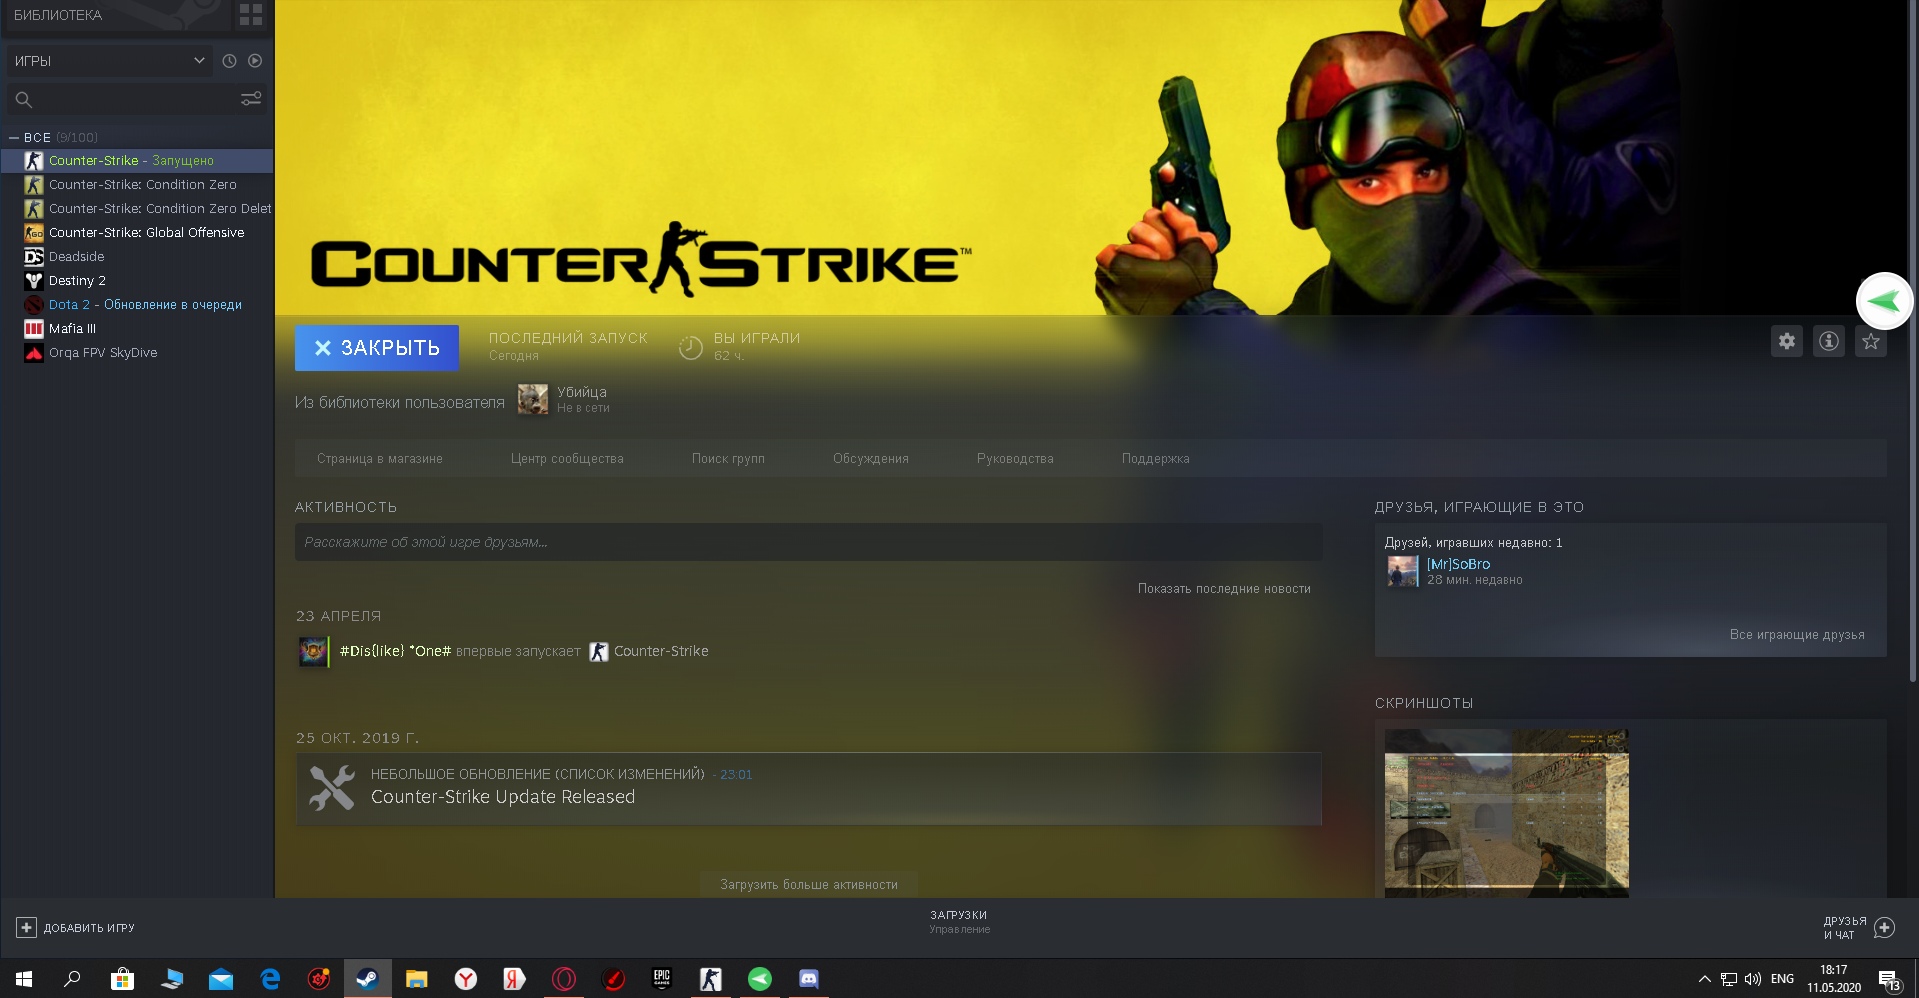Click the add game plus icon
Image resolution: width=1919 pixels, height=998 pixels.
click(26, 928)
